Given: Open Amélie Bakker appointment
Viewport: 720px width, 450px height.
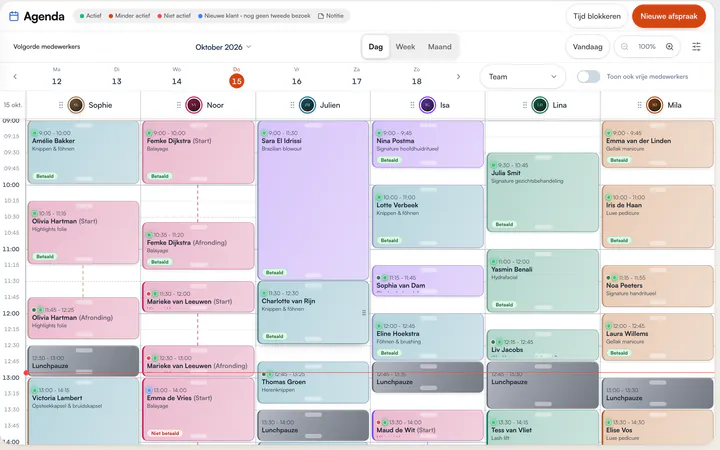Looking at the screenshot, I should click(x=83, y=152).
